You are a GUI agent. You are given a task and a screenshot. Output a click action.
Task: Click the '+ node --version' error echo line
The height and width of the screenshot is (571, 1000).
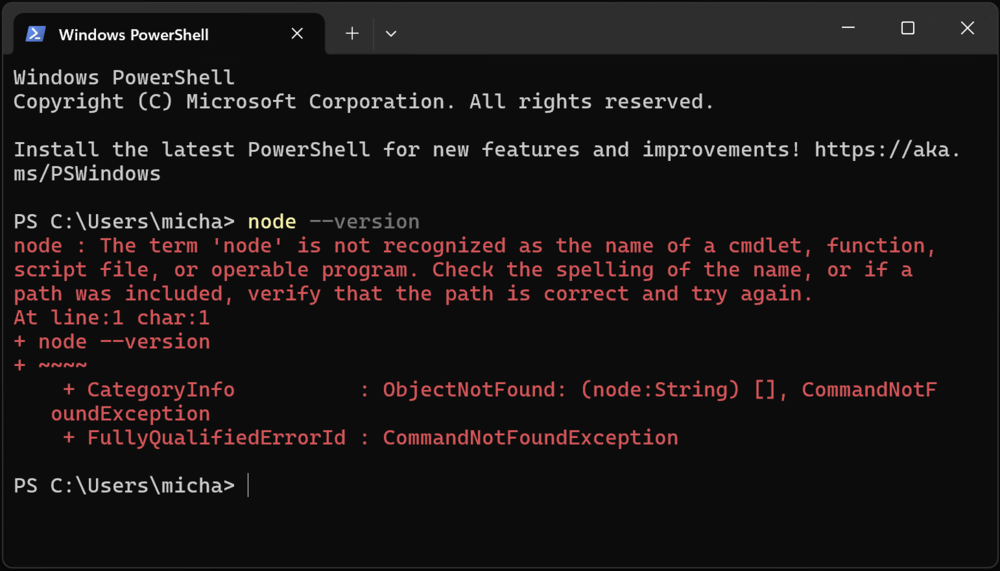click(112, 342)
